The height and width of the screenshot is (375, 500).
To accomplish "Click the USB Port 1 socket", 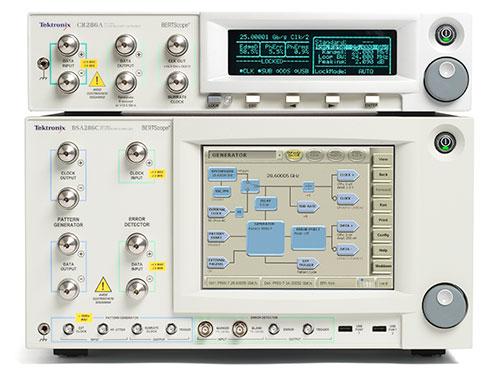I will [345, 329].
